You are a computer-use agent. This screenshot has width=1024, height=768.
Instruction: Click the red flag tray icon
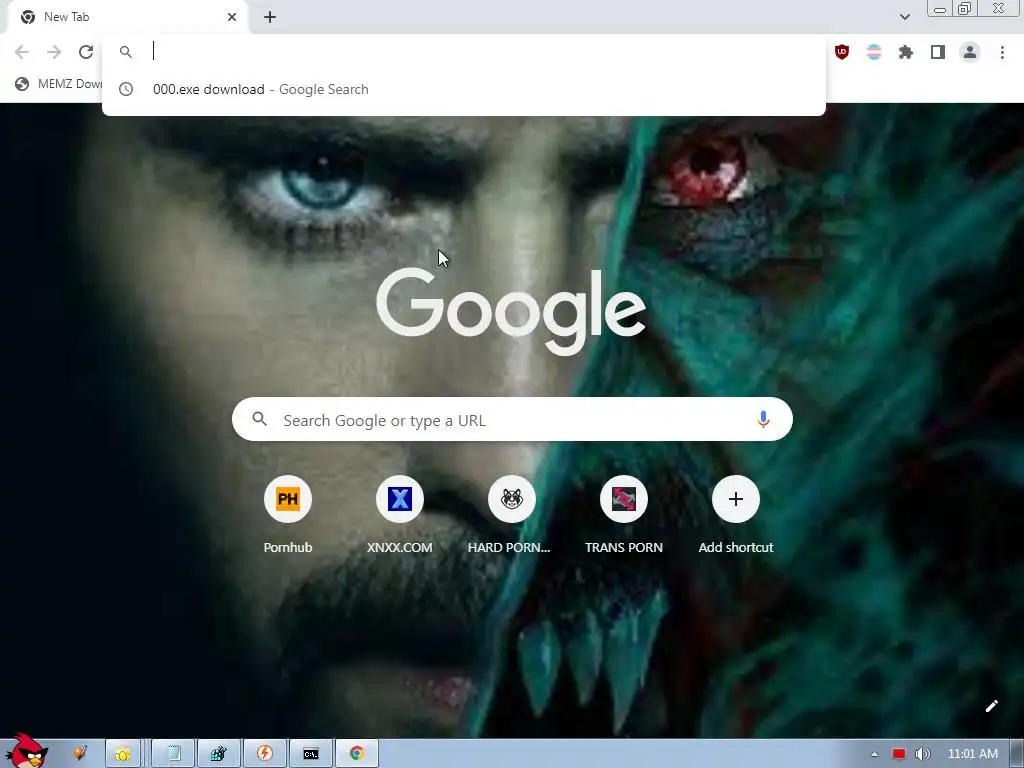tap(899, 754)
